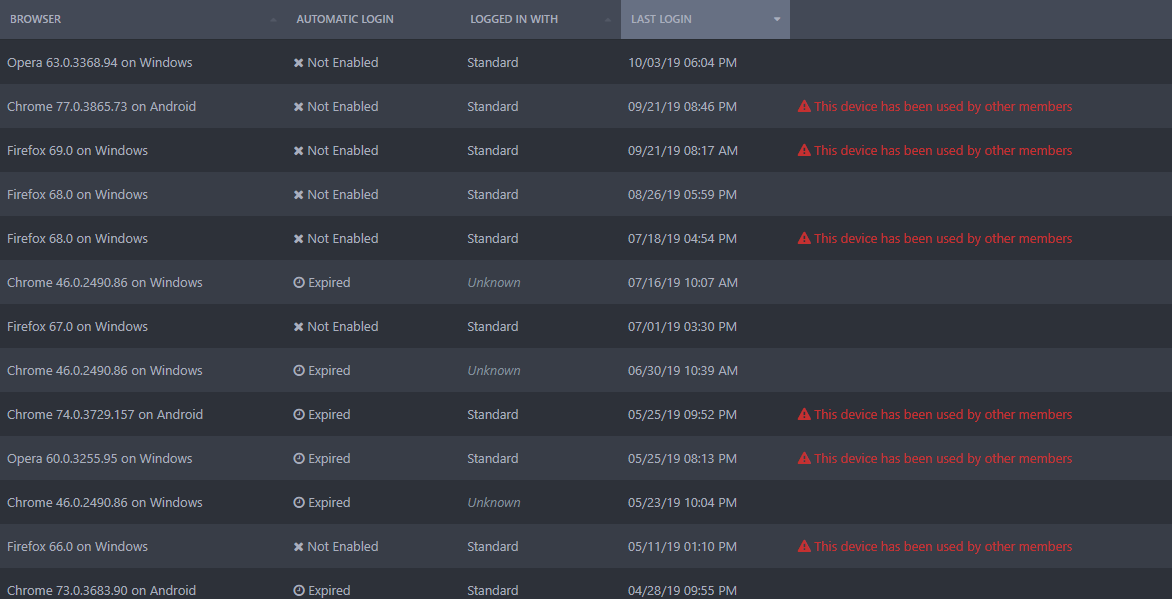Click the warning triangle on Firefox 69.0 row
Screen dimensions: 1172x599
click(x=804, y=150)
